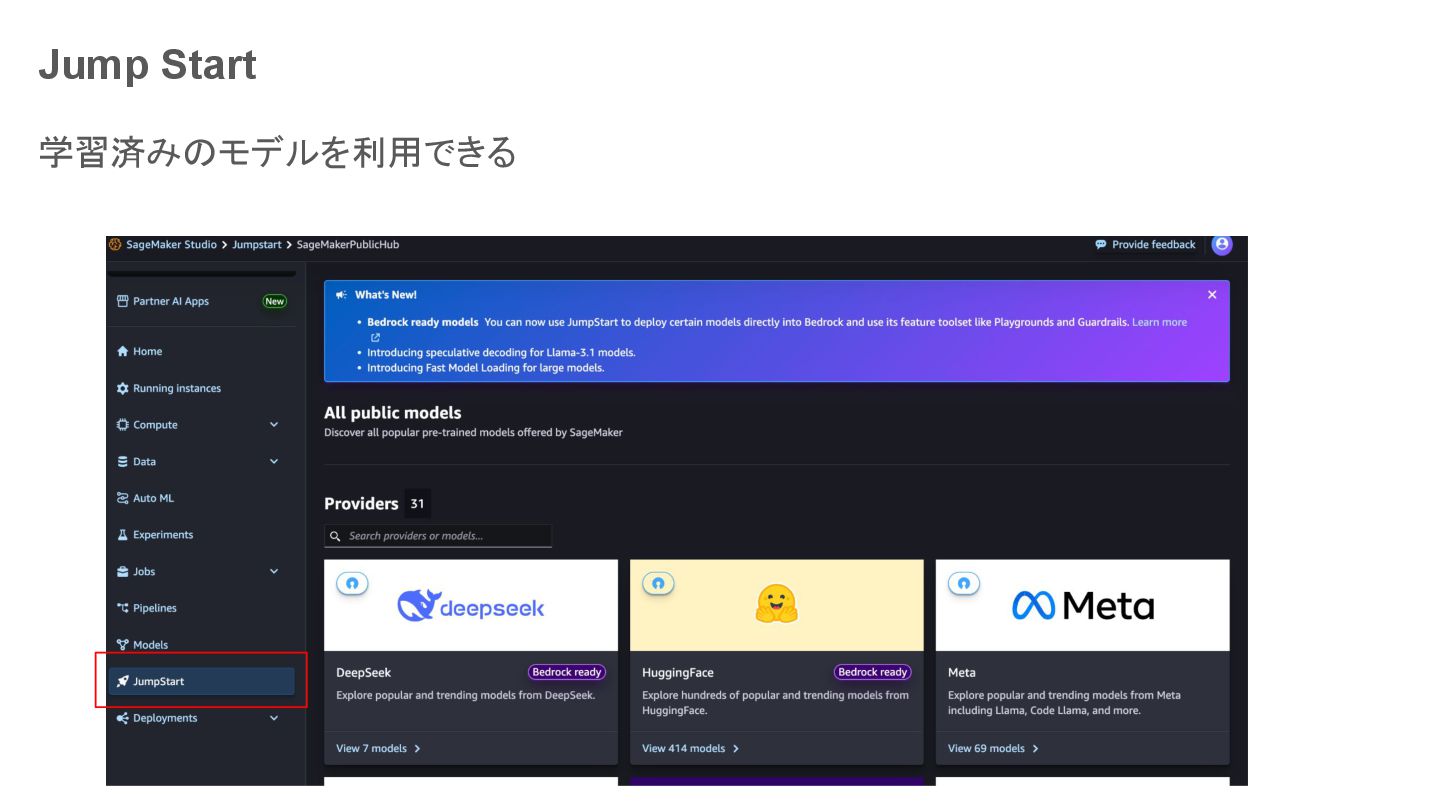Click the Providers count 31

point(417,504)
